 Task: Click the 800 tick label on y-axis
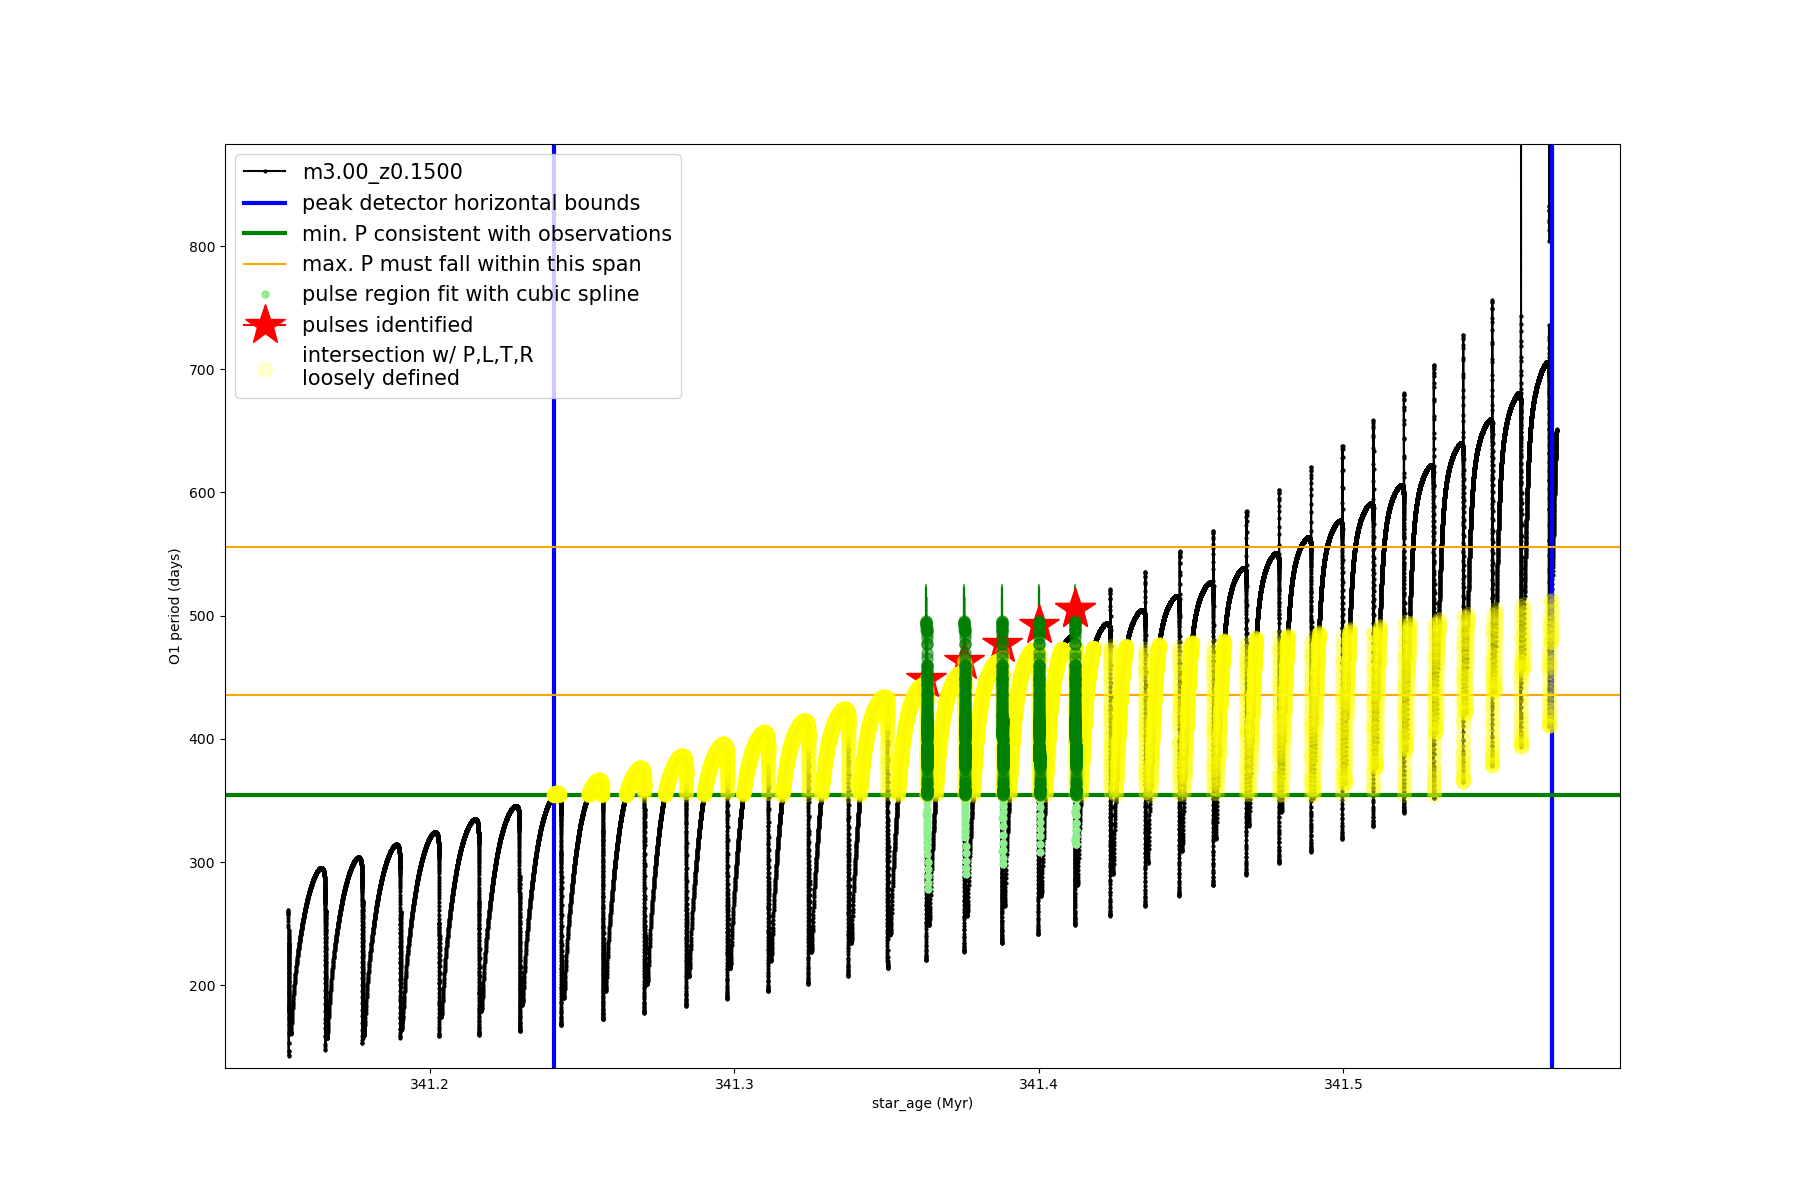(x=202, y=247)
